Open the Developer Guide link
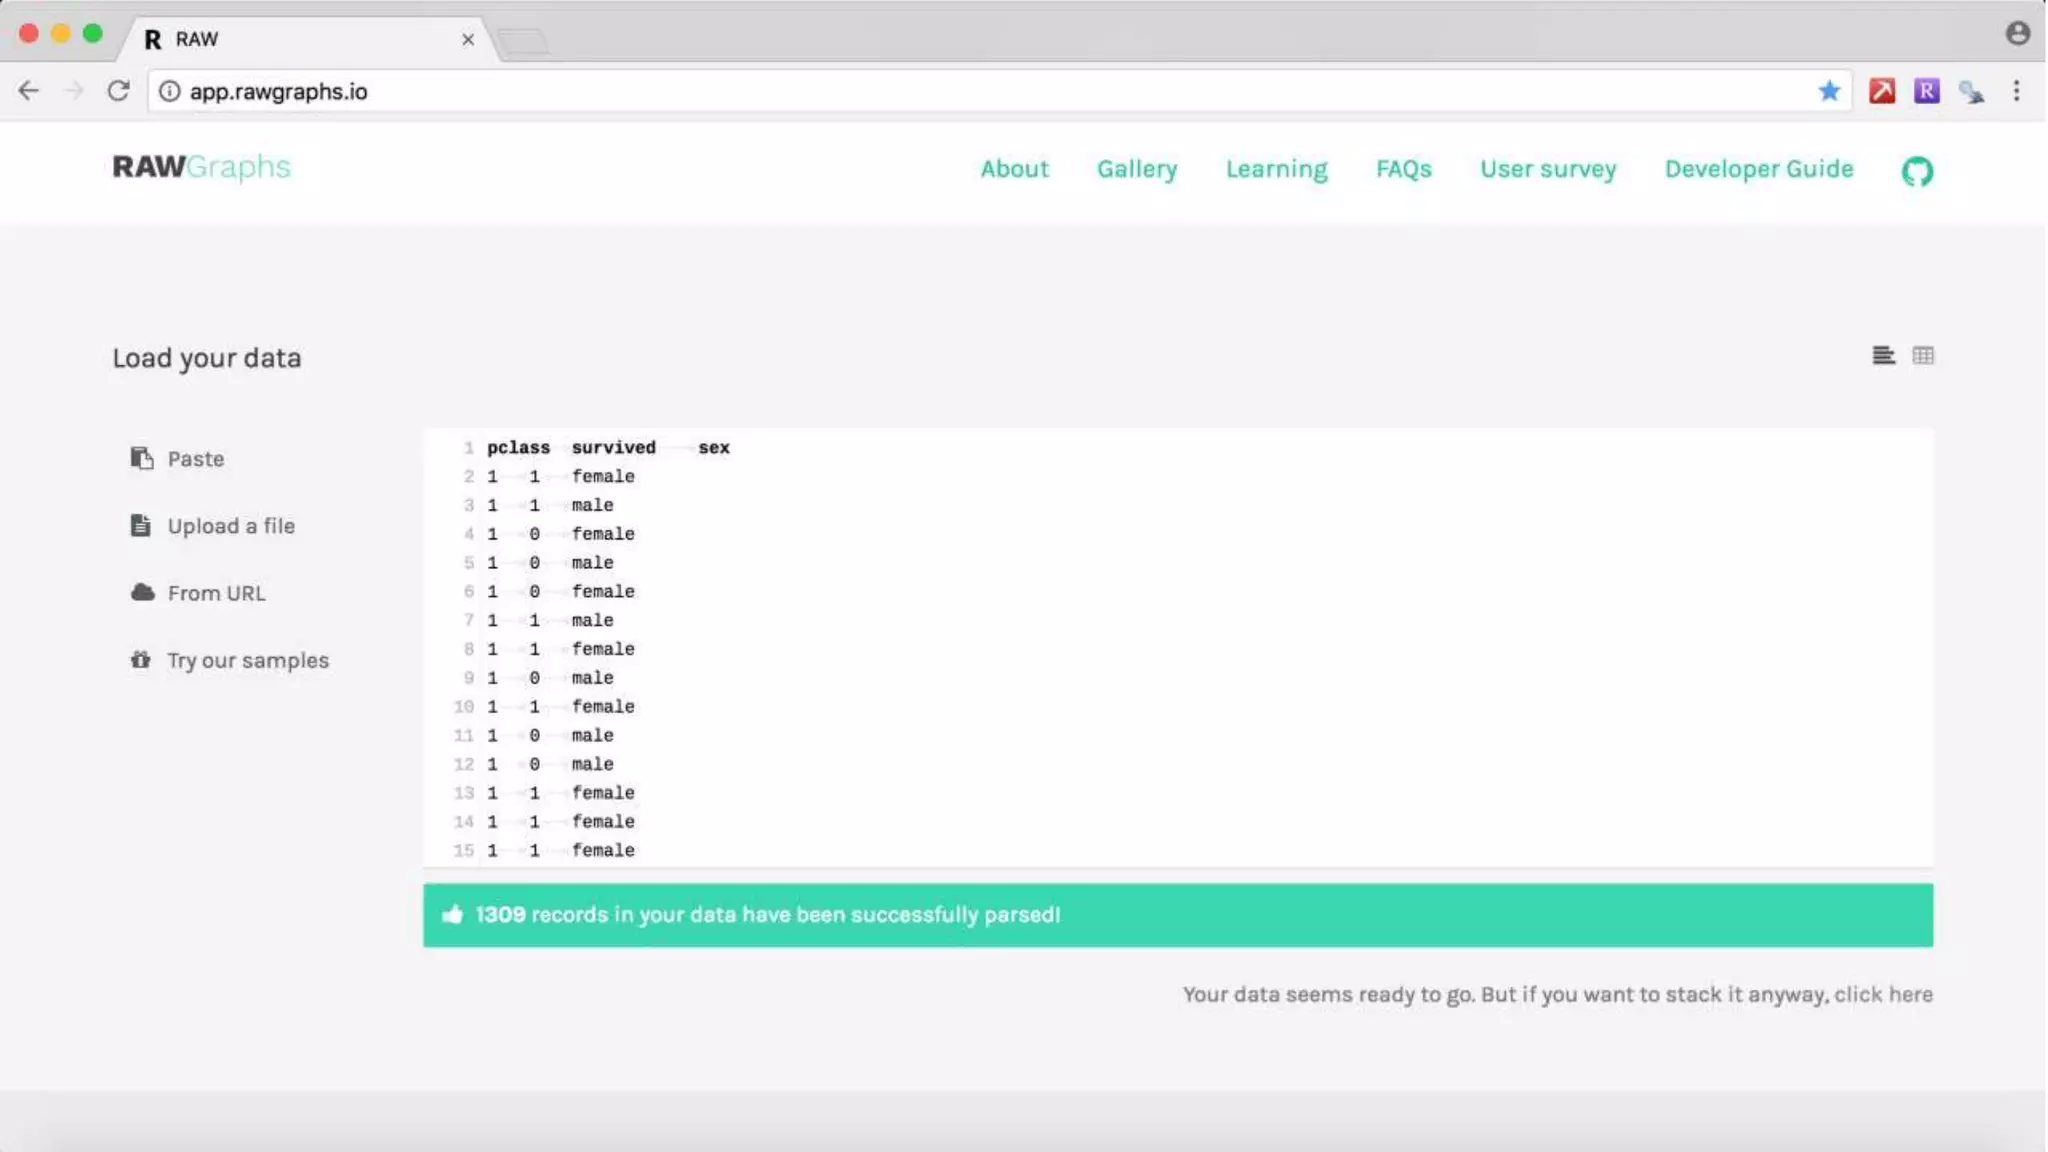The width and height of the screenshot is (2048, 1152). [x=1758, y=169]
